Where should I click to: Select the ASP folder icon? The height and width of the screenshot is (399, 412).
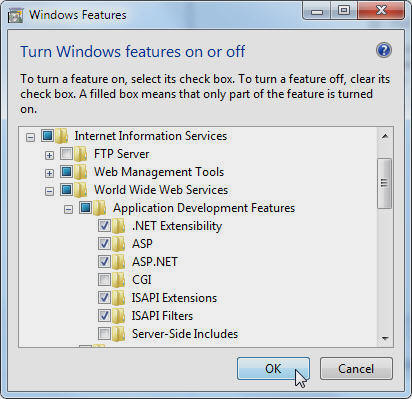119,244
